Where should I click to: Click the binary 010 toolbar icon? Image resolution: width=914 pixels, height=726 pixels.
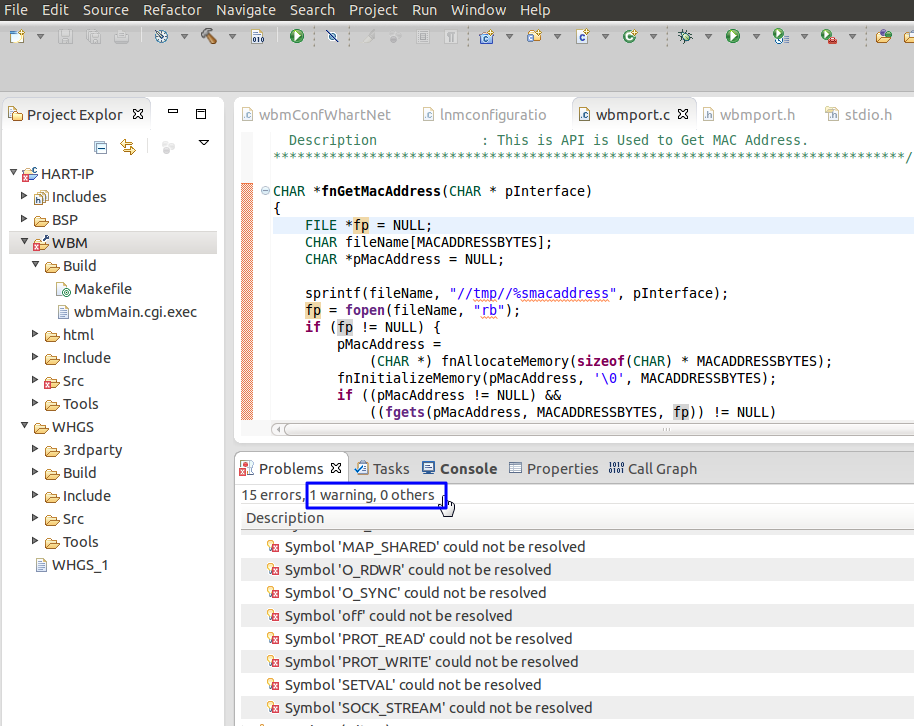click(x=257, y=36)
